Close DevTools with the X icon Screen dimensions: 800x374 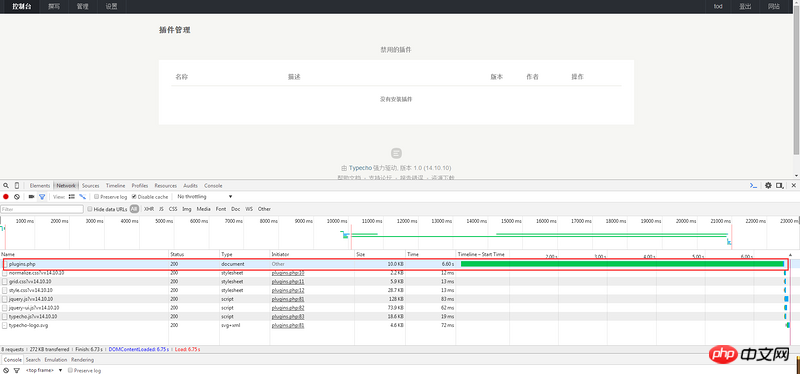click(793, 186)
